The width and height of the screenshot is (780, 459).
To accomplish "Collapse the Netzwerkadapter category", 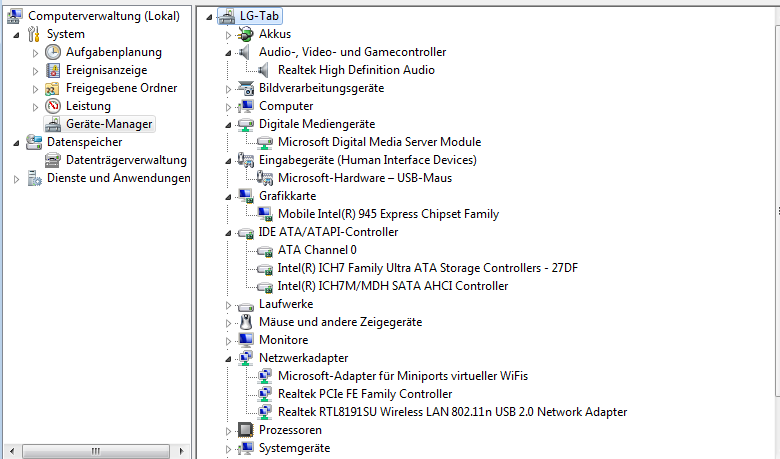I will (228, 359).
